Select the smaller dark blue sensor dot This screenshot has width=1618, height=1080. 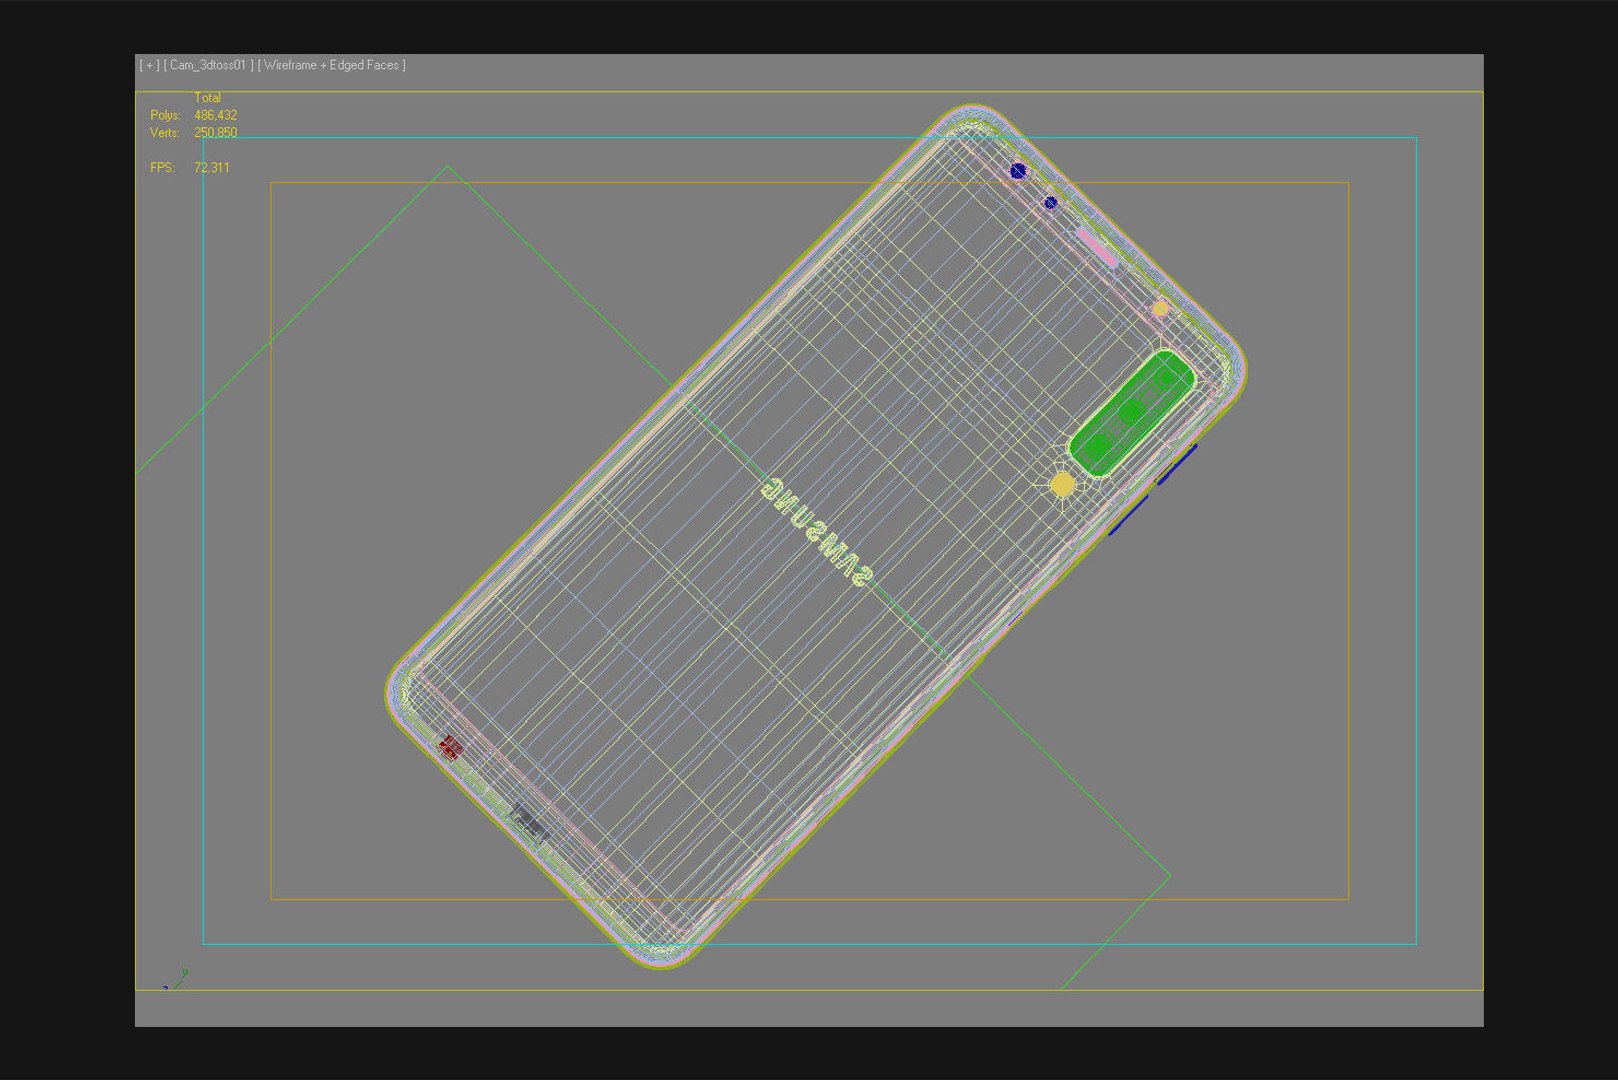[1050, 203]
